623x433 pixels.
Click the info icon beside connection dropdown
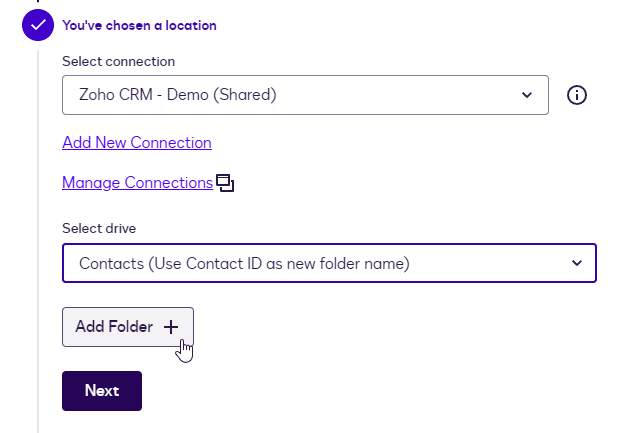click(x=577, y=95)
